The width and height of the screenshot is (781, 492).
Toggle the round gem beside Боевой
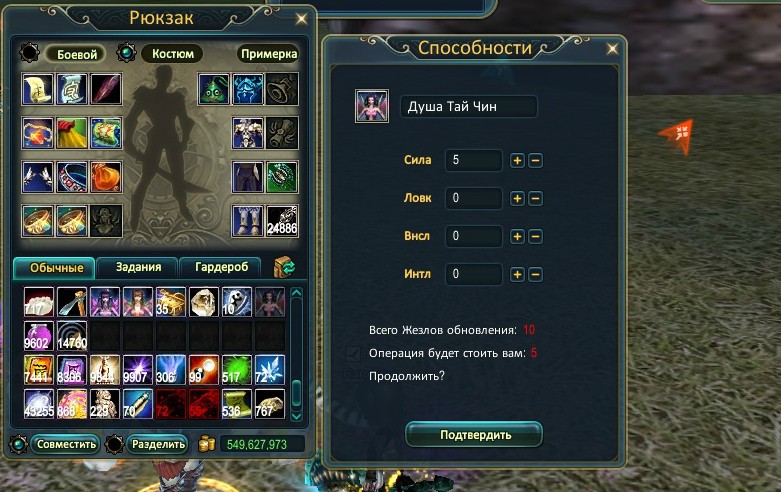29,53
